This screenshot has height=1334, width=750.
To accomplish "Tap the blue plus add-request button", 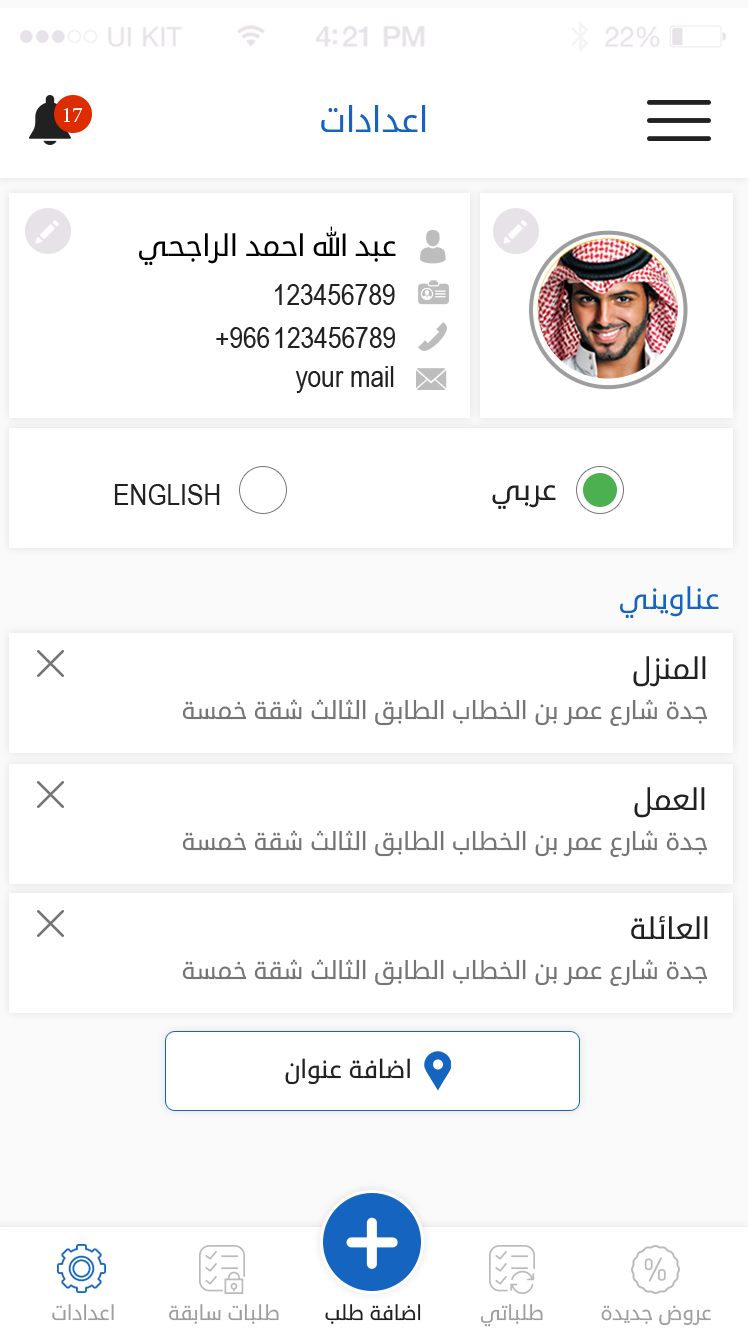I will point(372,1243).
